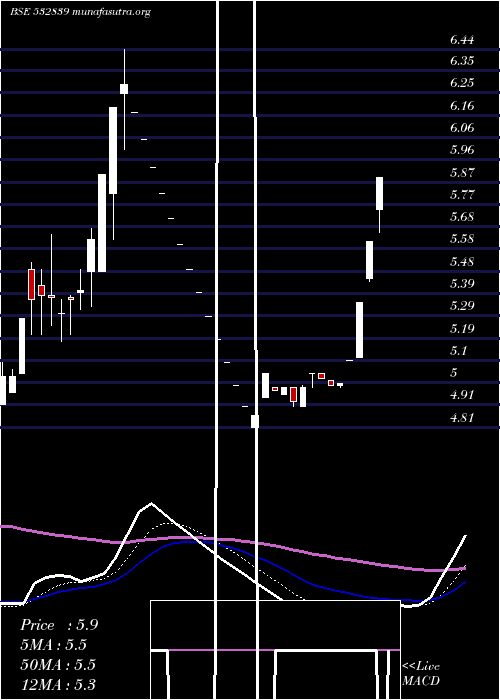Viewport: 500px width, 700px height.
Task: Click the first large red candlestick near 5.48
Action: tap(31, 284)
